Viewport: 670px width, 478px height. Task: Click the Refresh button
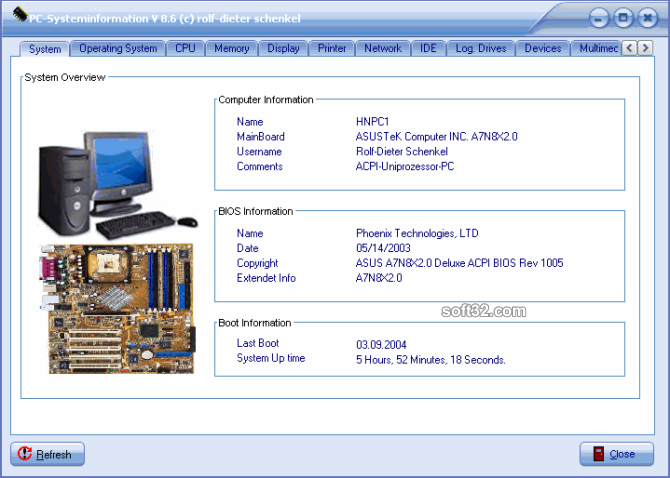coord(47,454)
